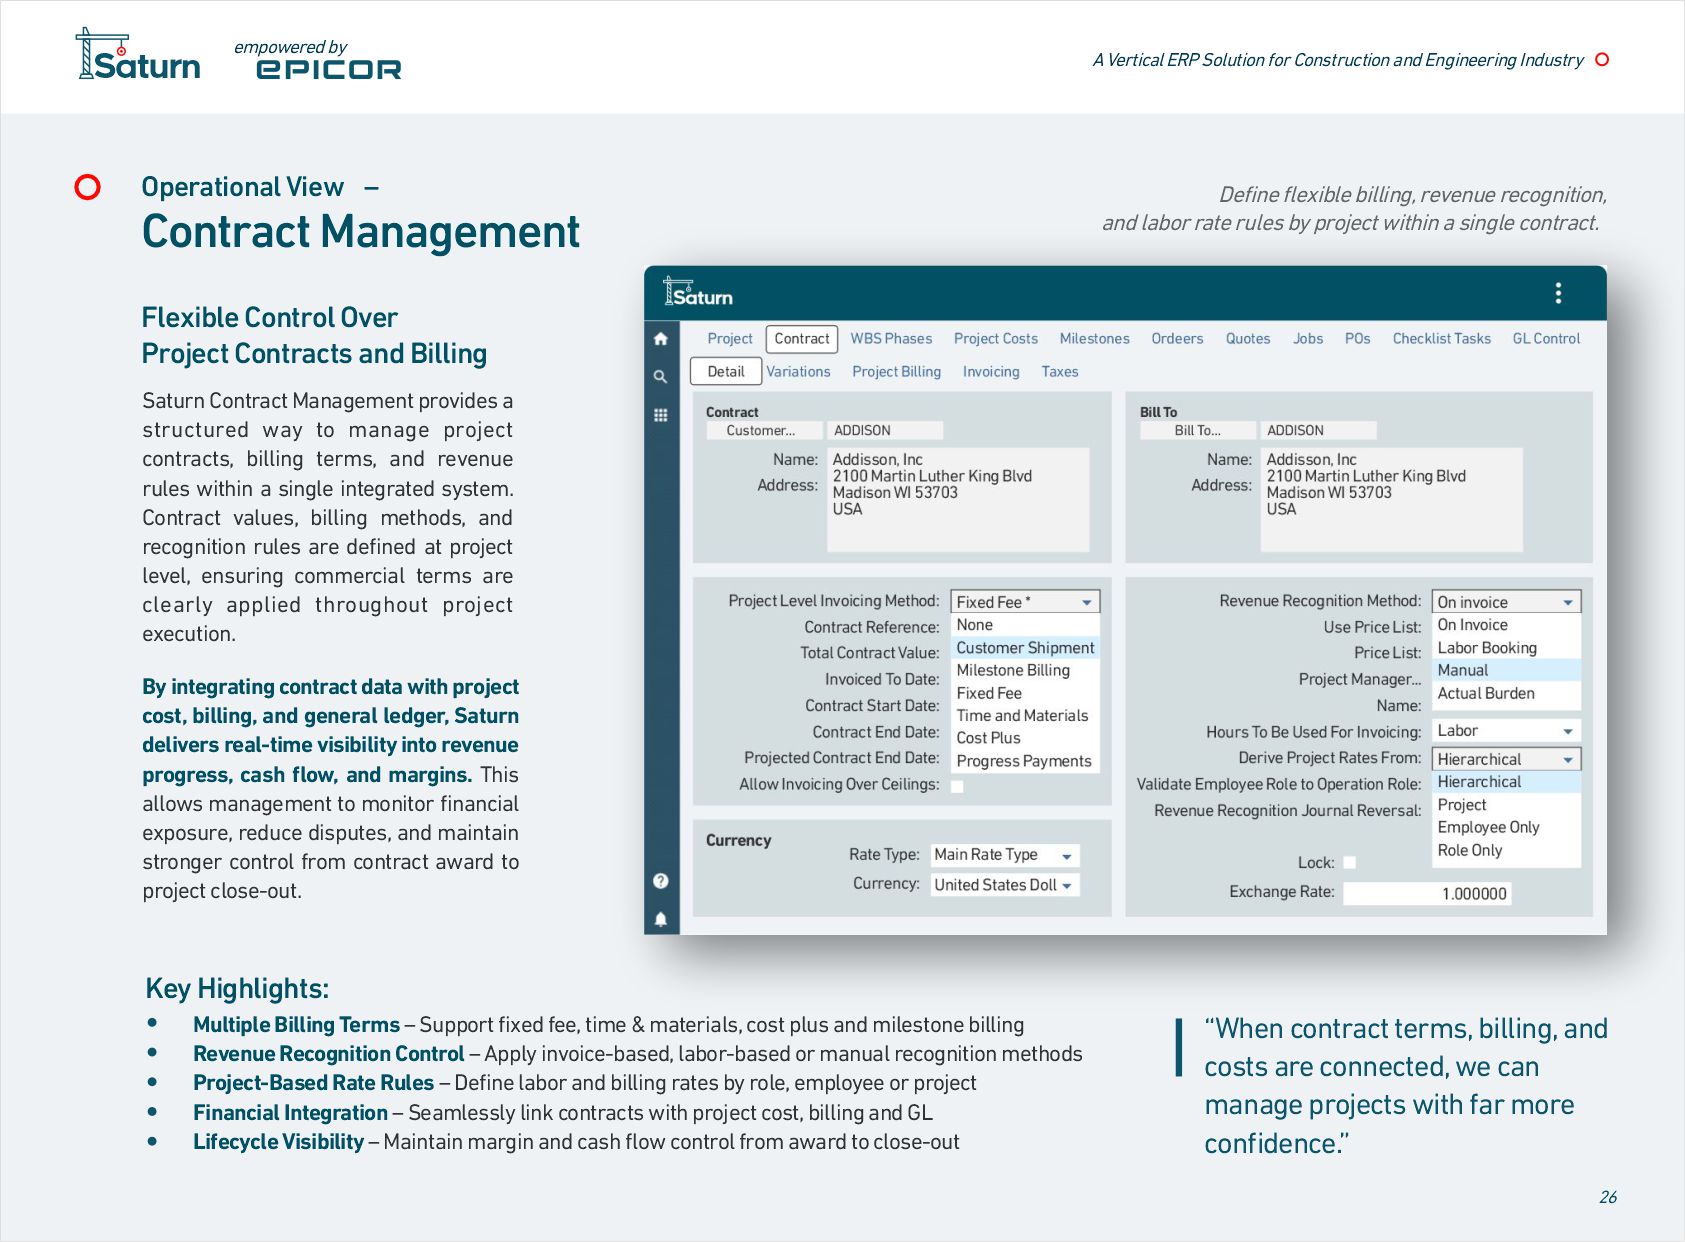Viewport: 1685px width, 1242px height.
Task: Go to the Invoicing sub-tab
Action: click(x=991, y=372)
